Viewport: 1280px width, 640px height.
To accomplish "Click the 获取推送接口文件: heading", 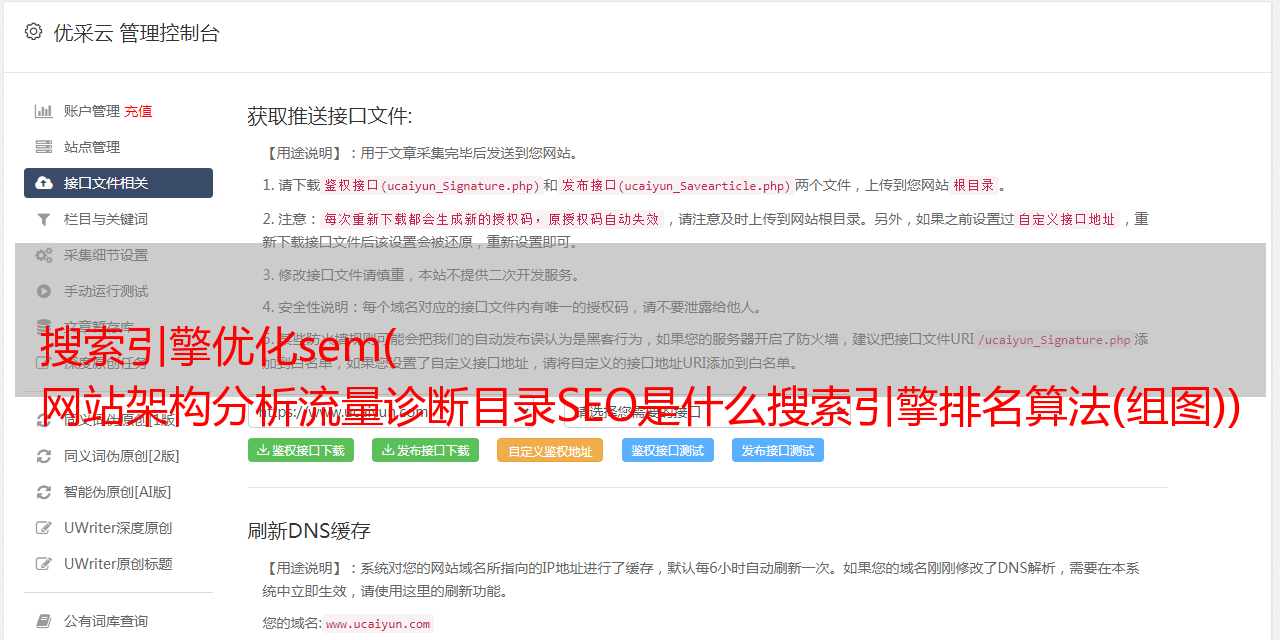I will [330, 116].
